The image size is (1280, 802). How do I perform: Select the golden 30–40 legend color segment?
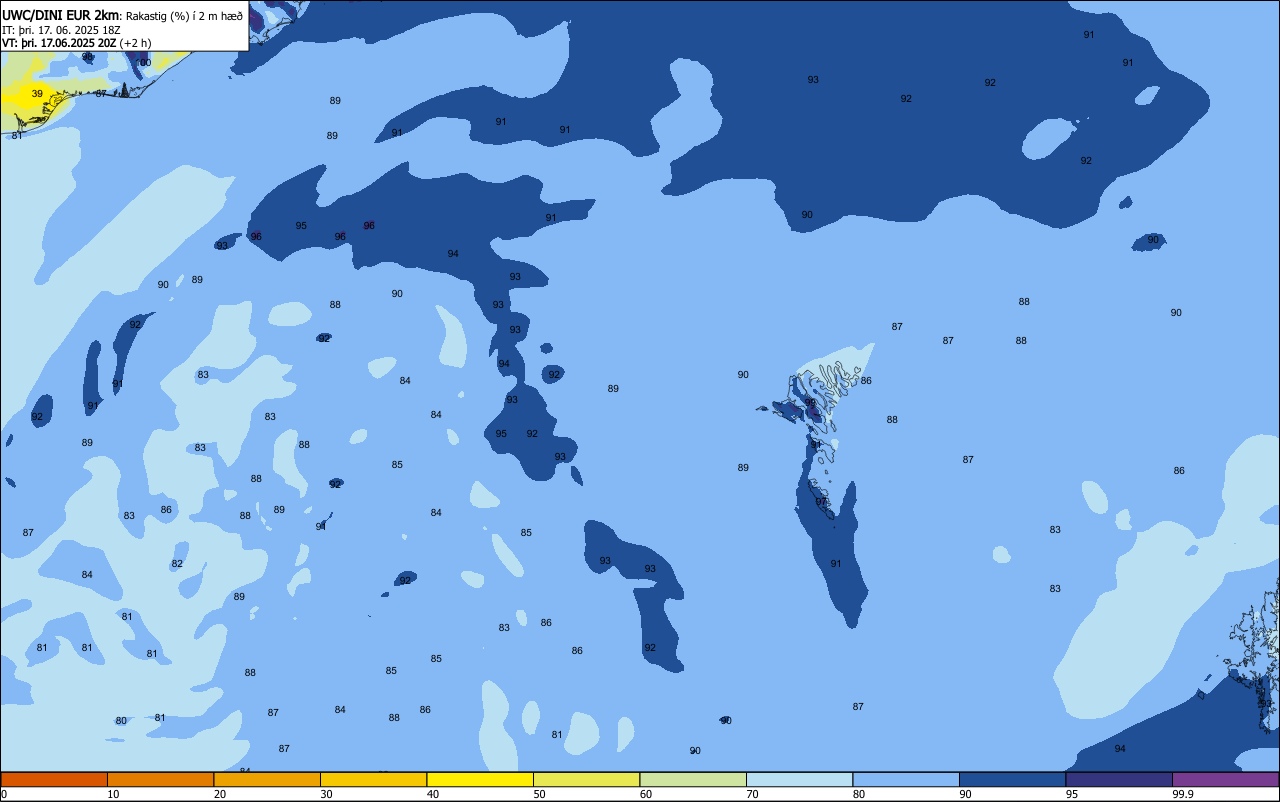373,779
